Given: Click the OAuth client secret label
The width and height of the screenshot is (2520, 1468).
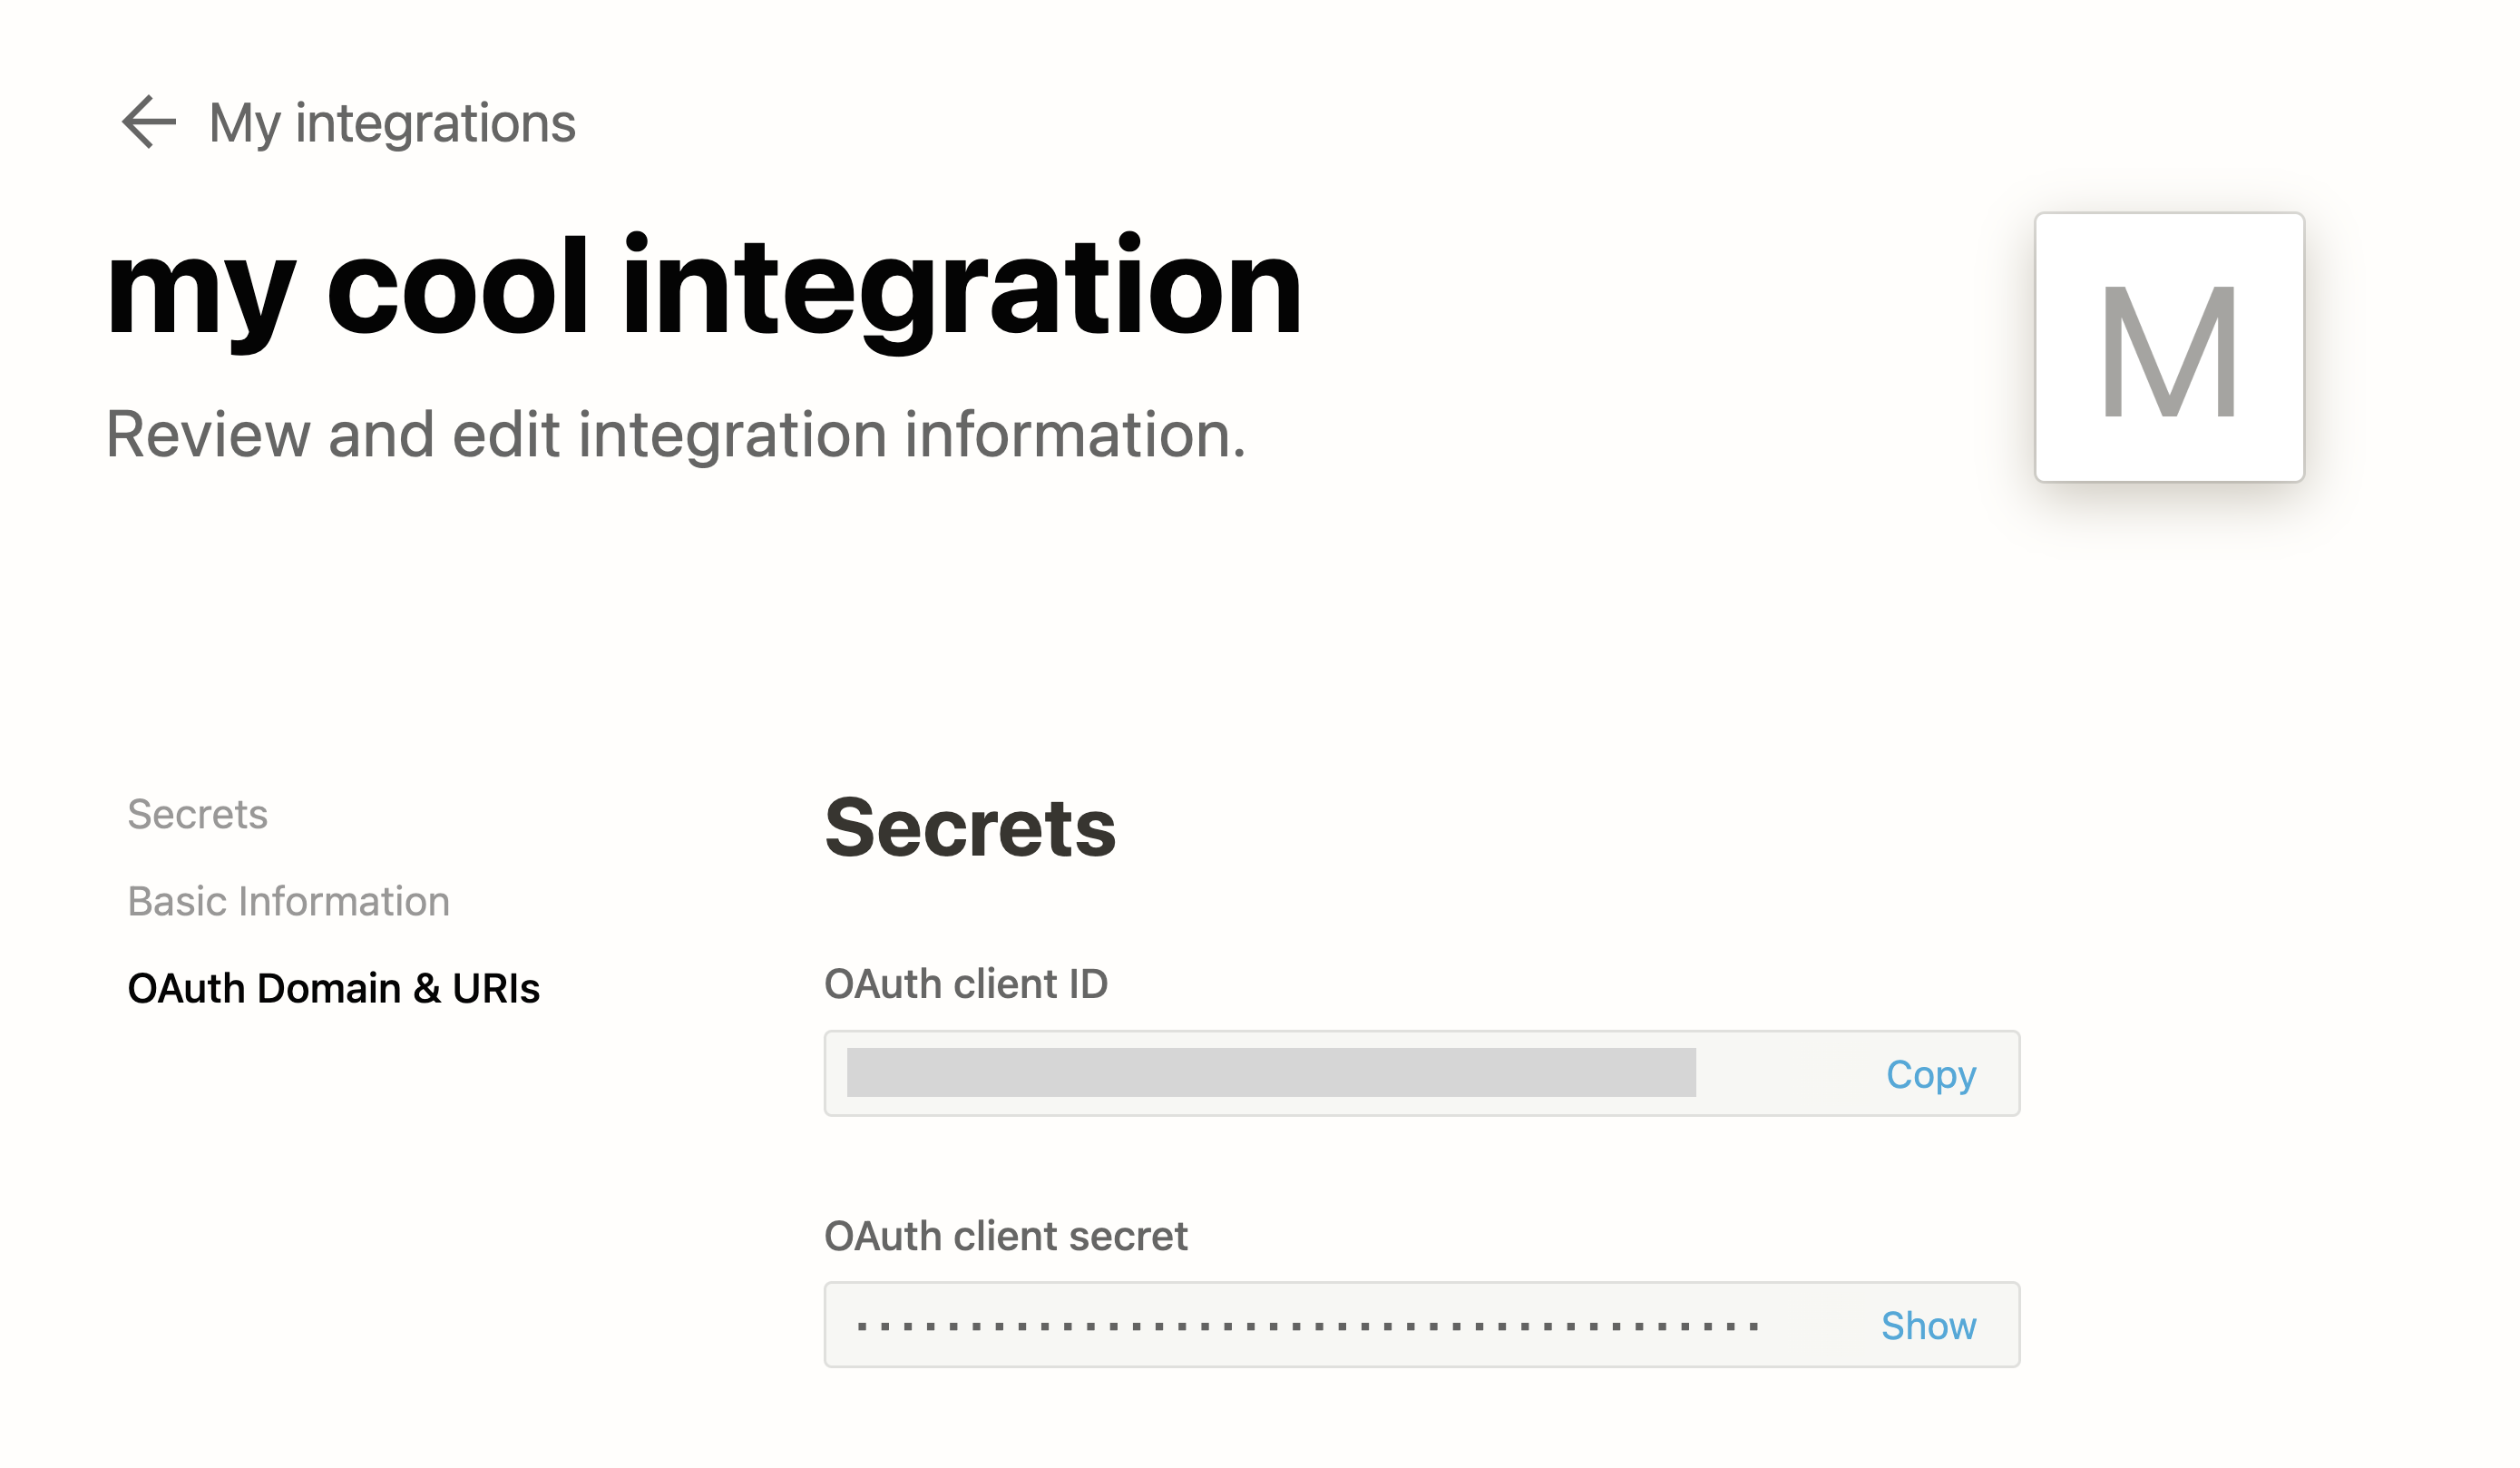Looking at the screenshot, I should 1005,1236.
